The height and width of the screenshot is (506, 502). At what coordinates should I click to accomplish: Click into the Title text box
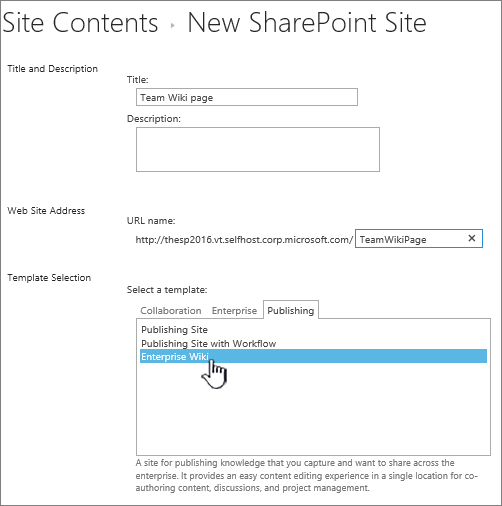247,97
